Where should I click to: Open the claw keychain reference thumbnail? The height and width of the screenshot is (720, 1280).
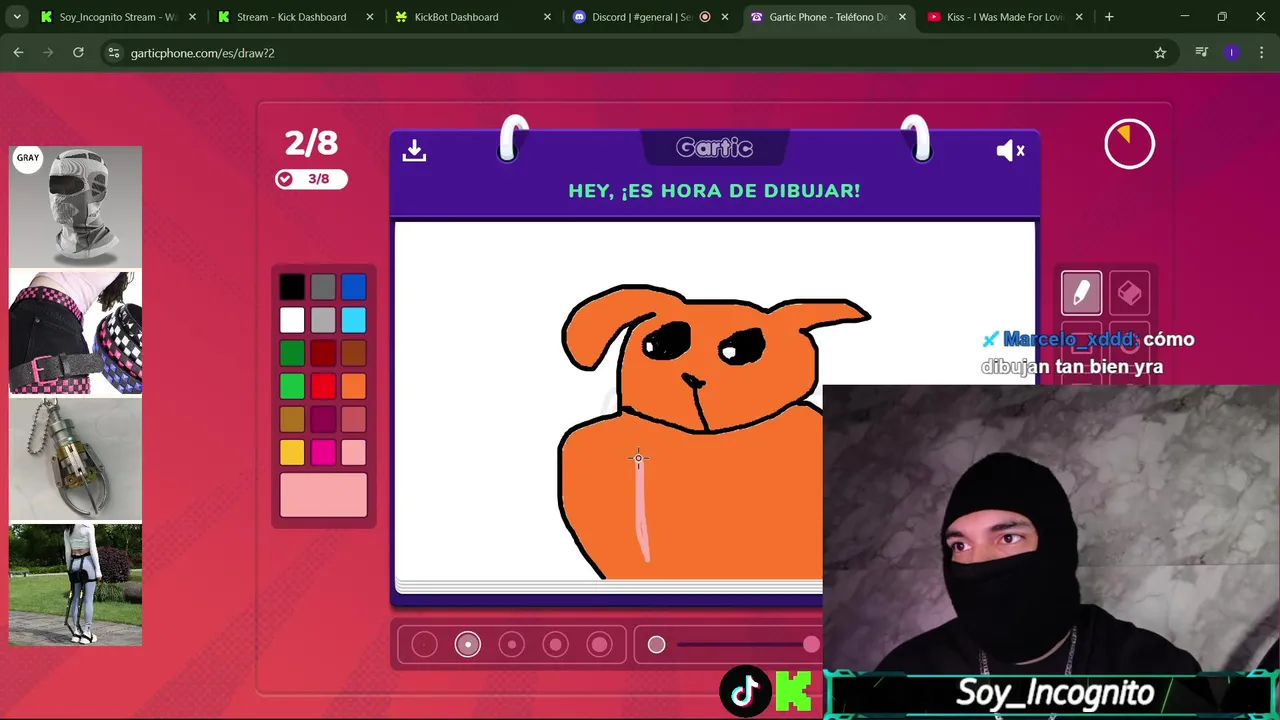[x=76, y=459]
